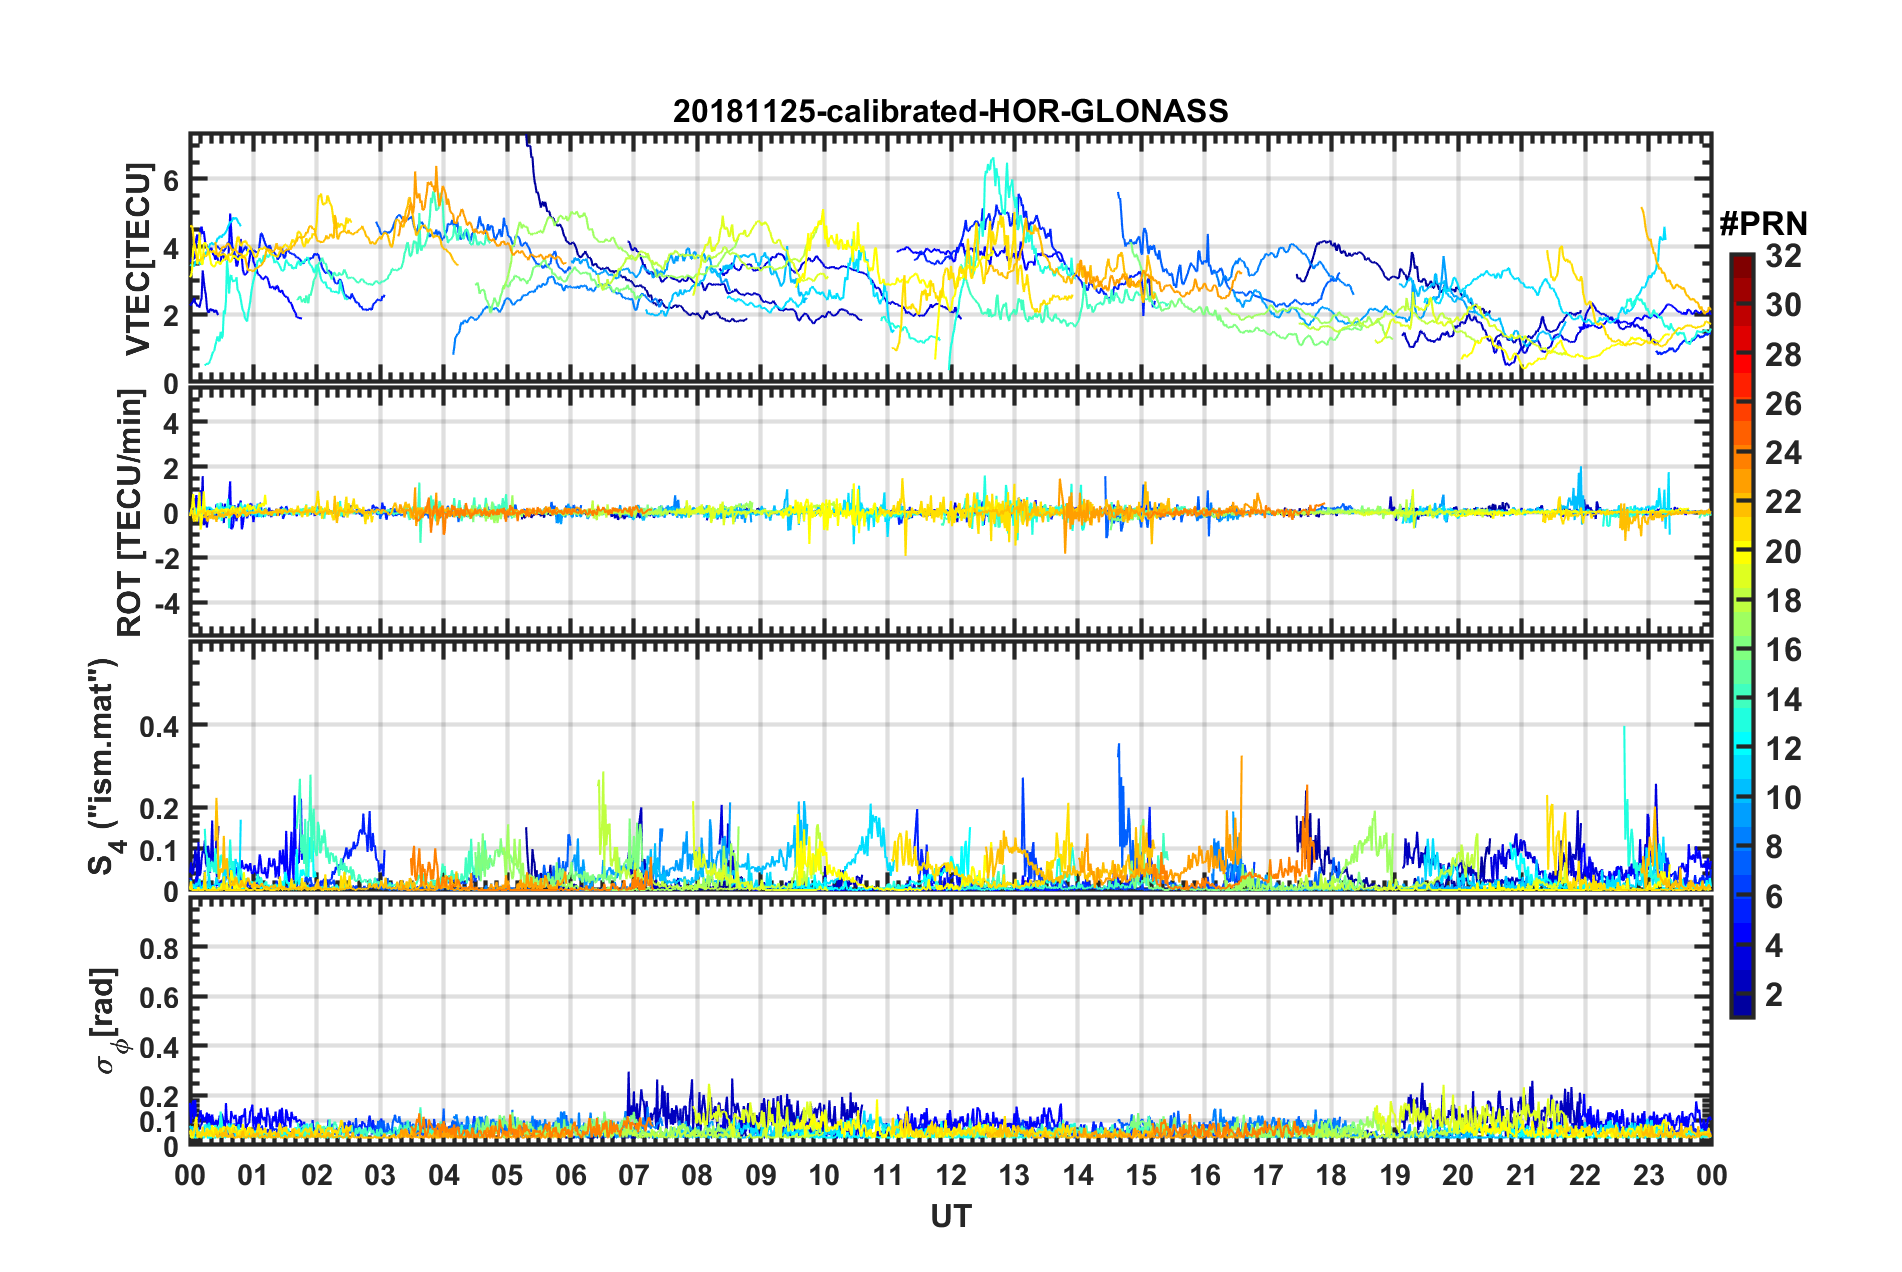Click the colorbar tick label "32"
The width and height of the screenshot is (1902, 1272).
click(x=1783, y=256)
